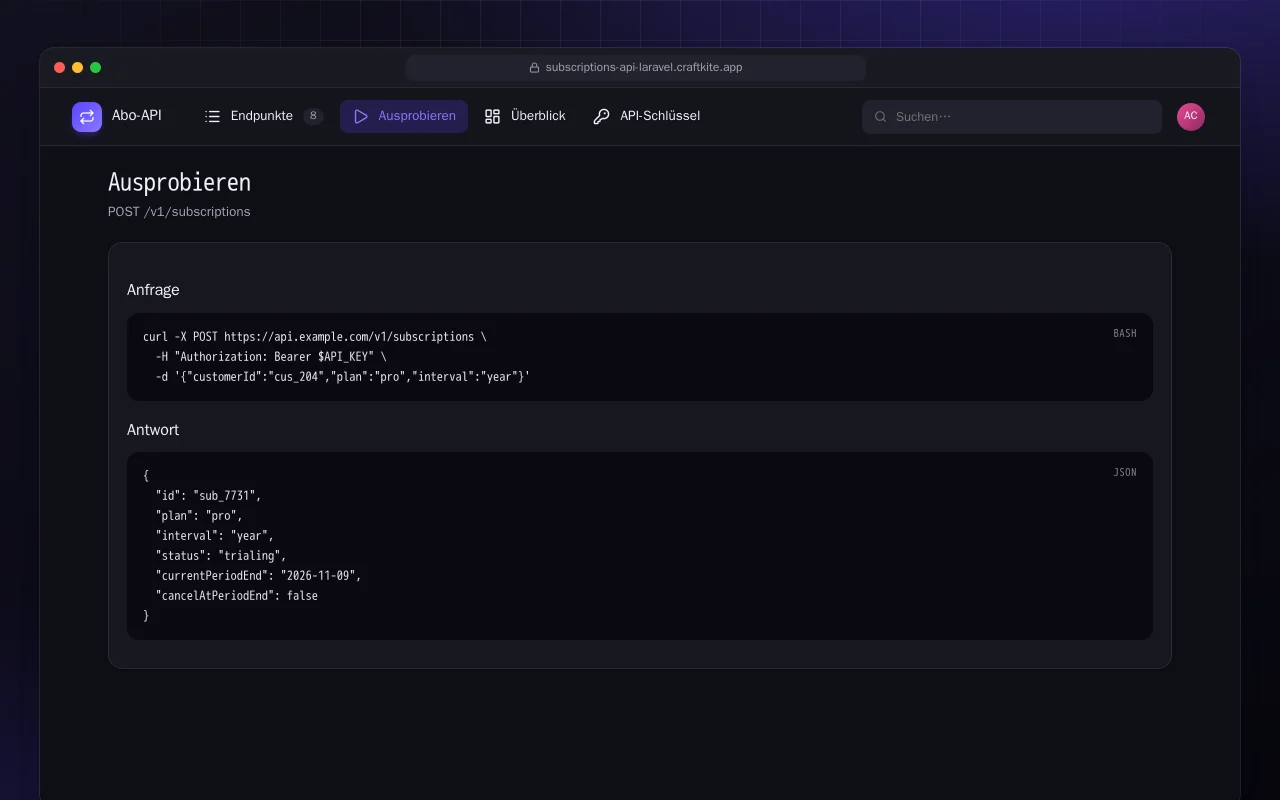Click the curl -X POST command line
The height and width of the screenshot is (800, 1280).
pyautogui.click(x=315, y=337)
